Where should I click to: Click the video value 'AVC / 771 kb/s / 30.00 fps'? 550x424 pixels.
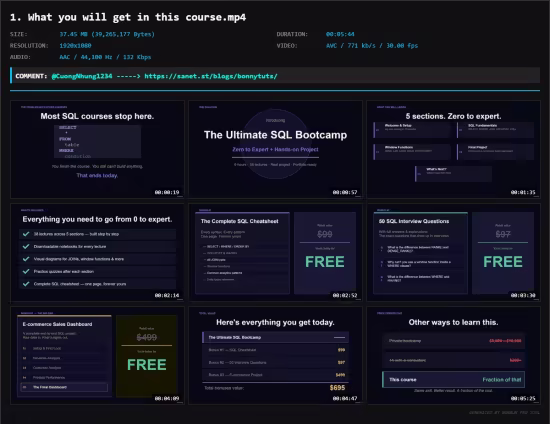[372, 46]
